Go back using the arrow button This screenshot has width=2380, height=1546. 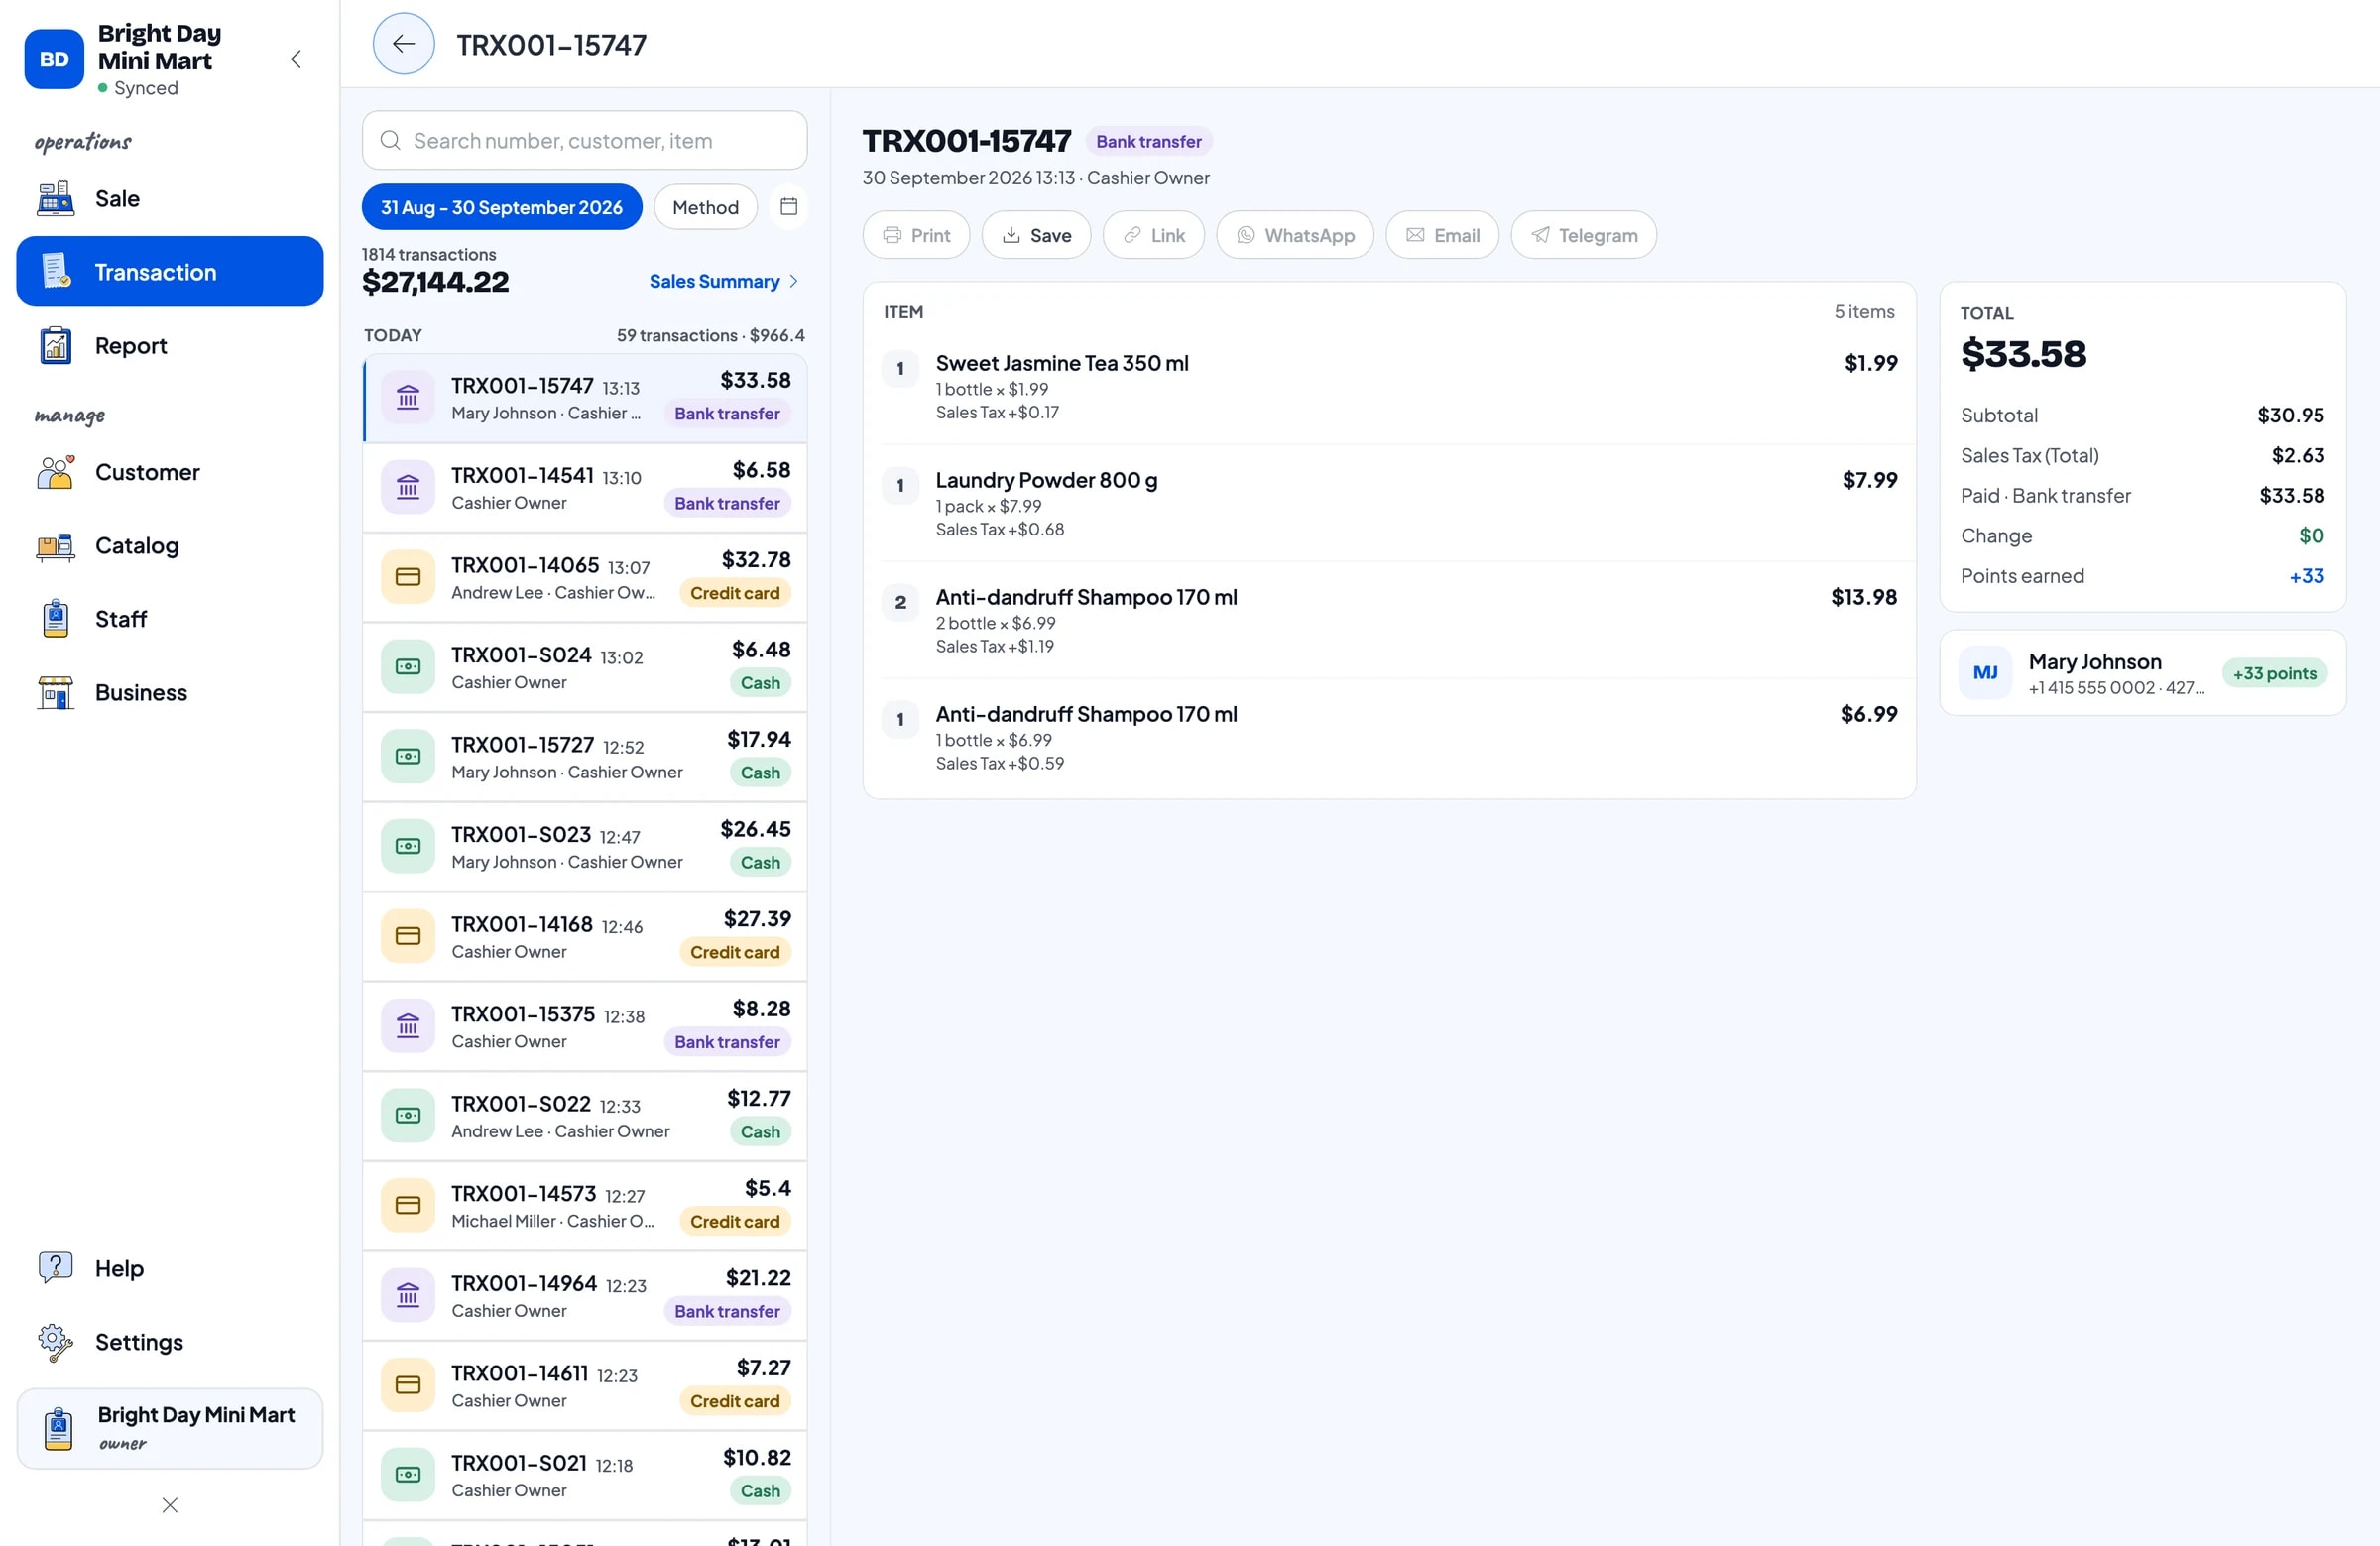403,43
